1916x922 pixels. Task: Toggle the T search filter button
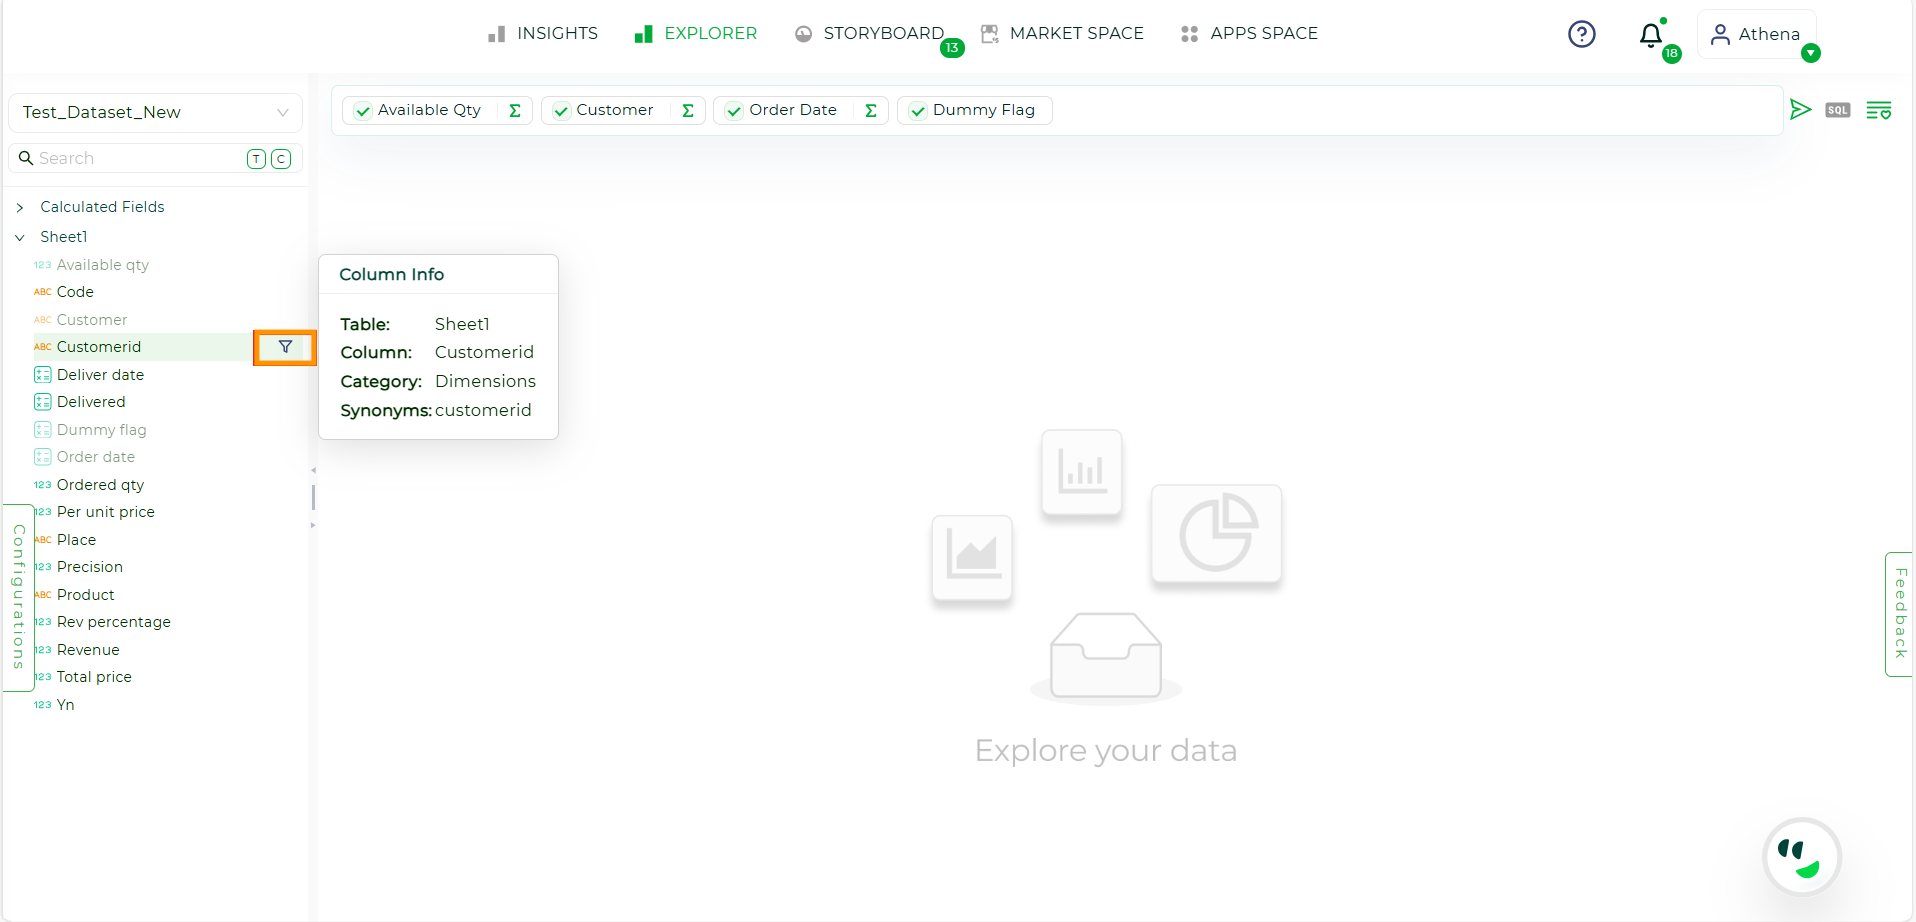coord(256,159)
